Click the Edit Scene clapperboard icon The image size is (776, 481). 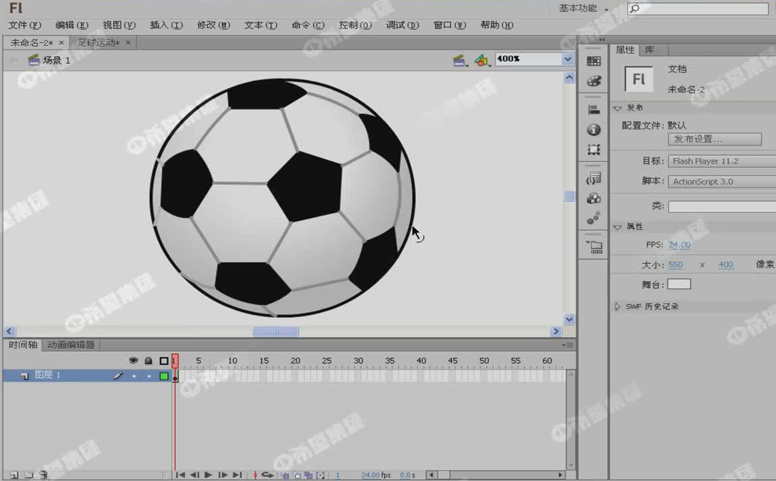[459, 60]
